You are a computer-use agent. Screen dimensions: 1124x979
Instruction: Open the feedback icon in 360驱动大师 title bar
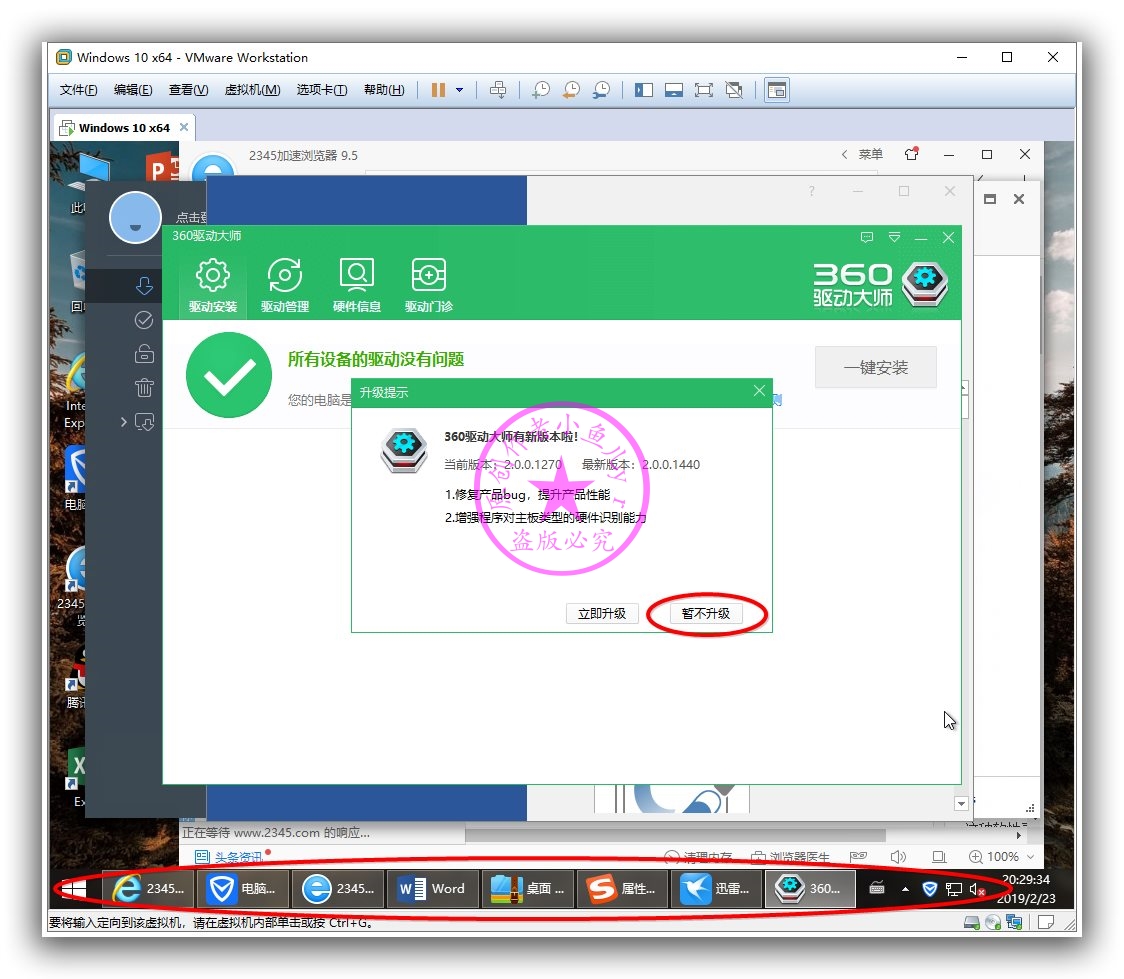tap(867, 237)
